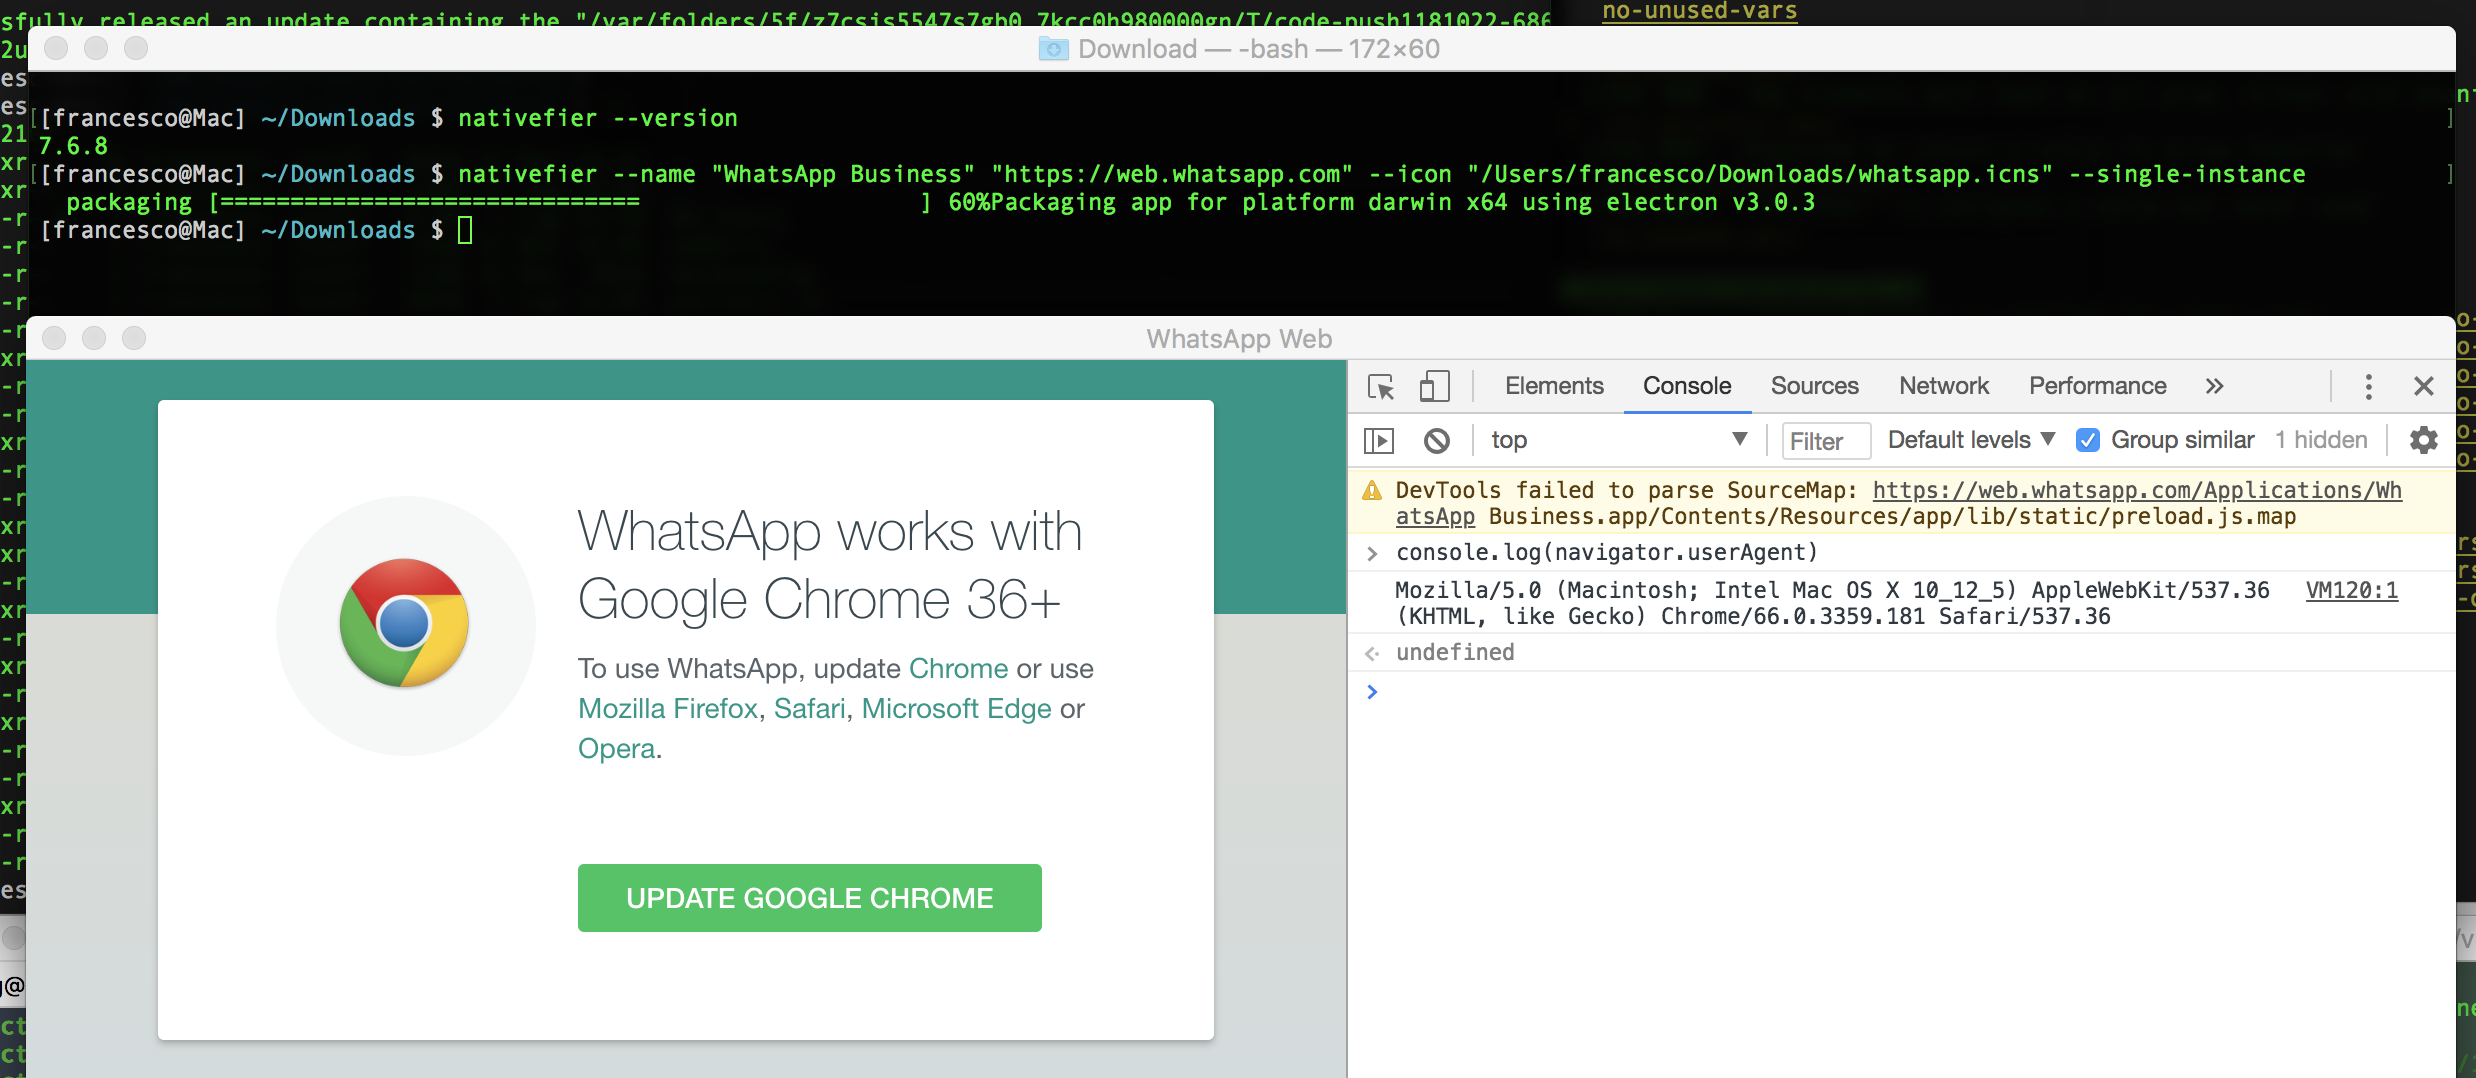The height and width of the screenshot is (1078, 2476).
Task: Open the Safari link
Action: [x=810, y=708]
